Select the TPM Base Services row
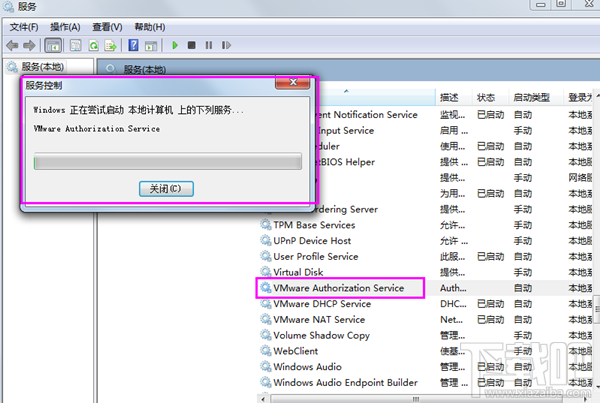The width and height of the screenshot is (600, 403). 426,225
